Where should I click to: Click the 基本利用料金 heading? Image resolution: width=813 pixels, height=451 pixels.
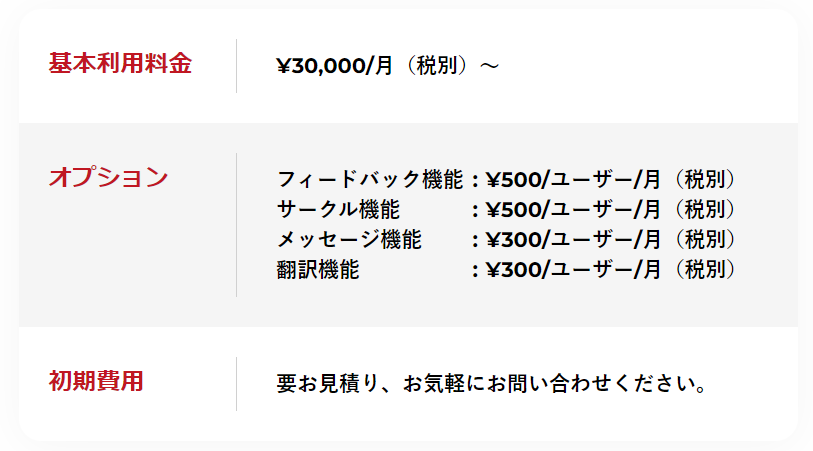point(120,64)
